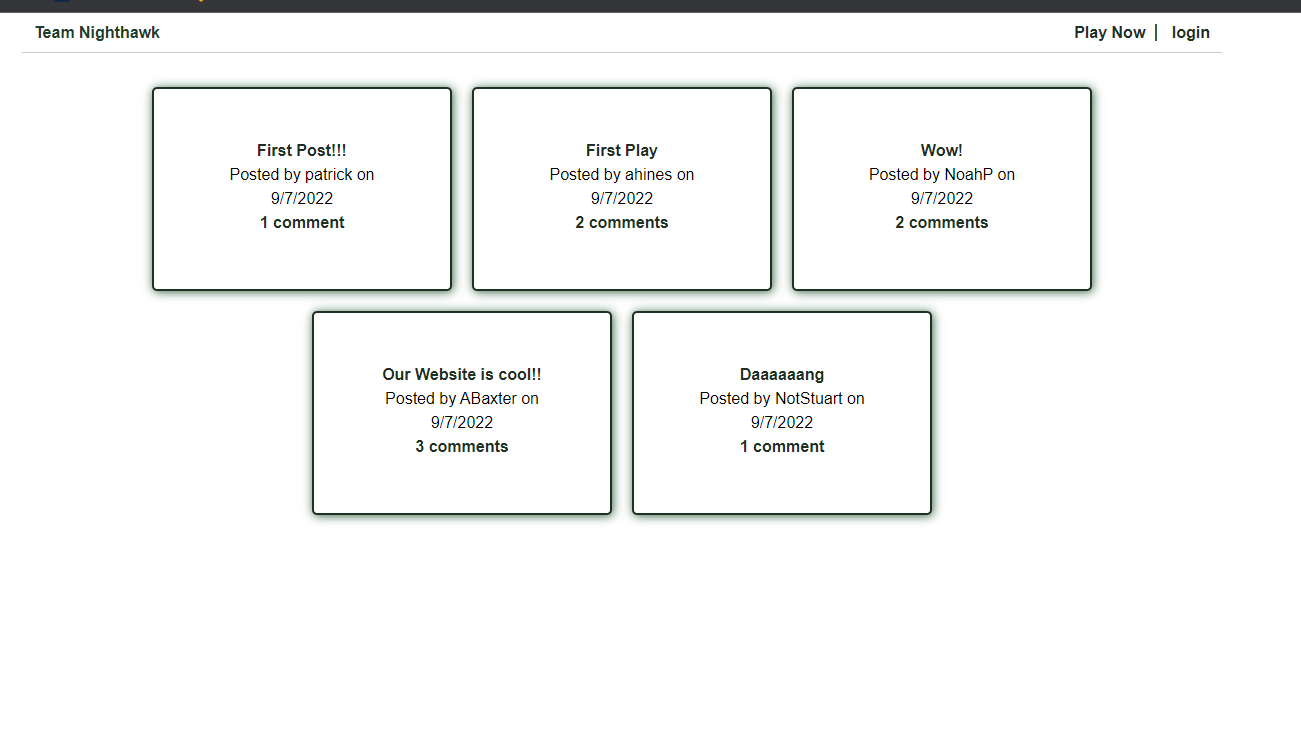Click the 9/7/2022 date in the Wow! card

point(941,198)
